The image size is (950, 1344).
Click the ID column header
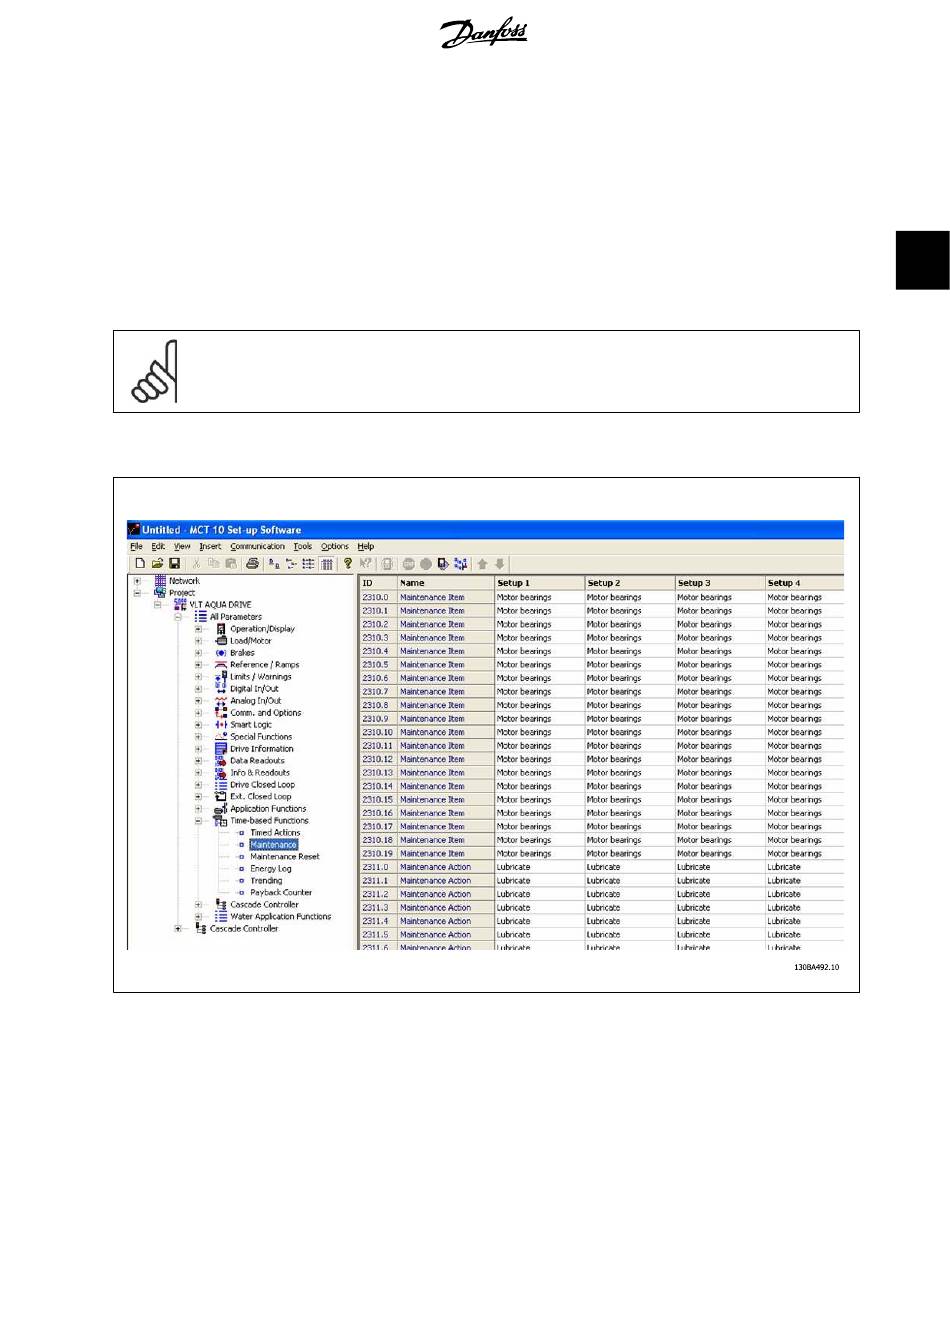(x=378, y=583)
